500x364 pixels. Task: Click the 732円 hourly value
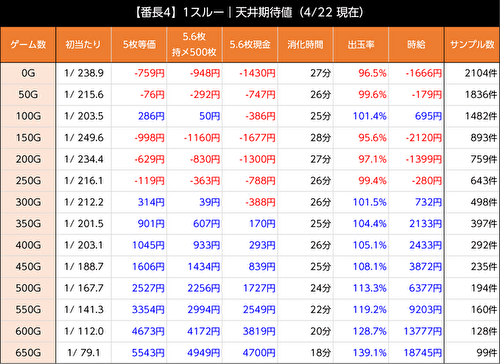[428, 202]
